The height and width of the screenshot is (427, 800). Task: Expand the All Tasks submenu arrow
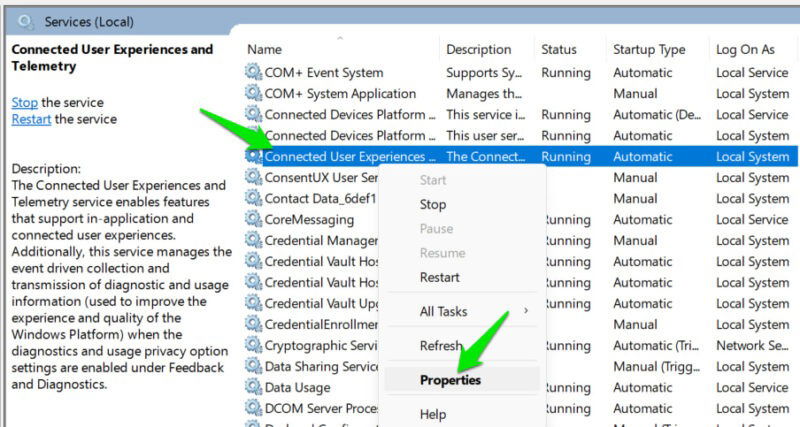[x=526, y=311]
